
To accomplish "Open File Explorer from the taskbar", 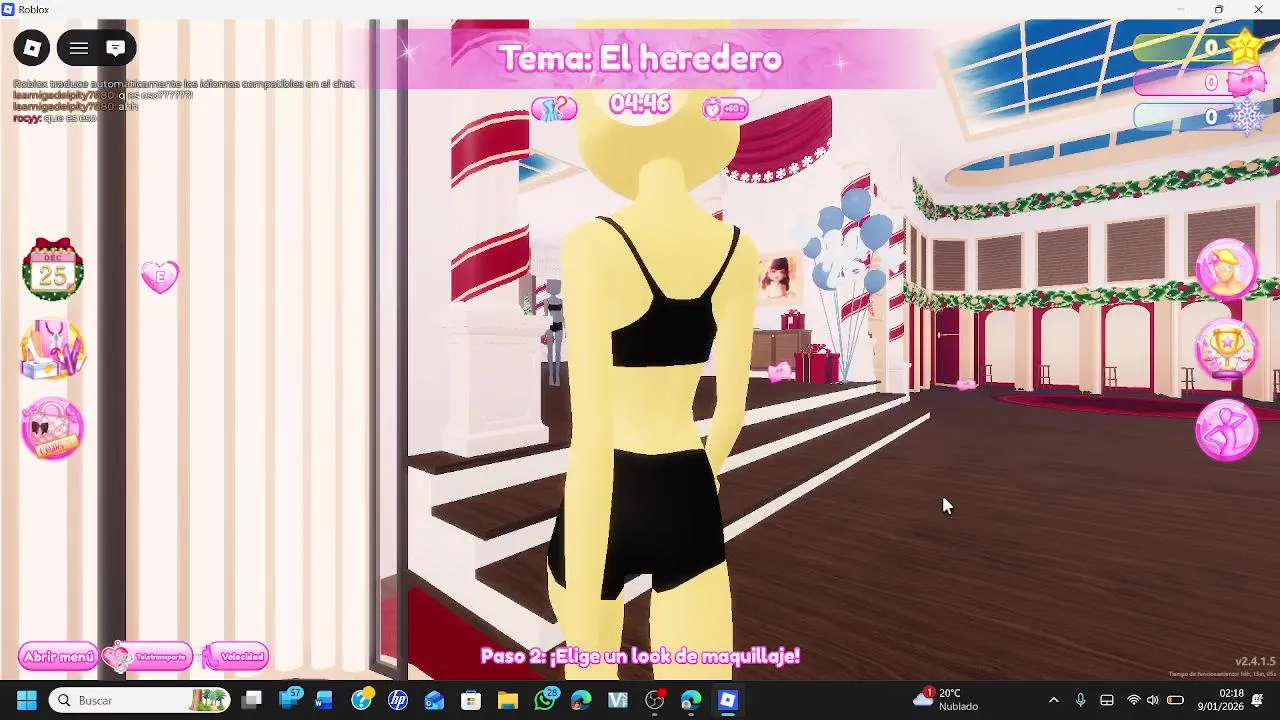I will 508,700.
